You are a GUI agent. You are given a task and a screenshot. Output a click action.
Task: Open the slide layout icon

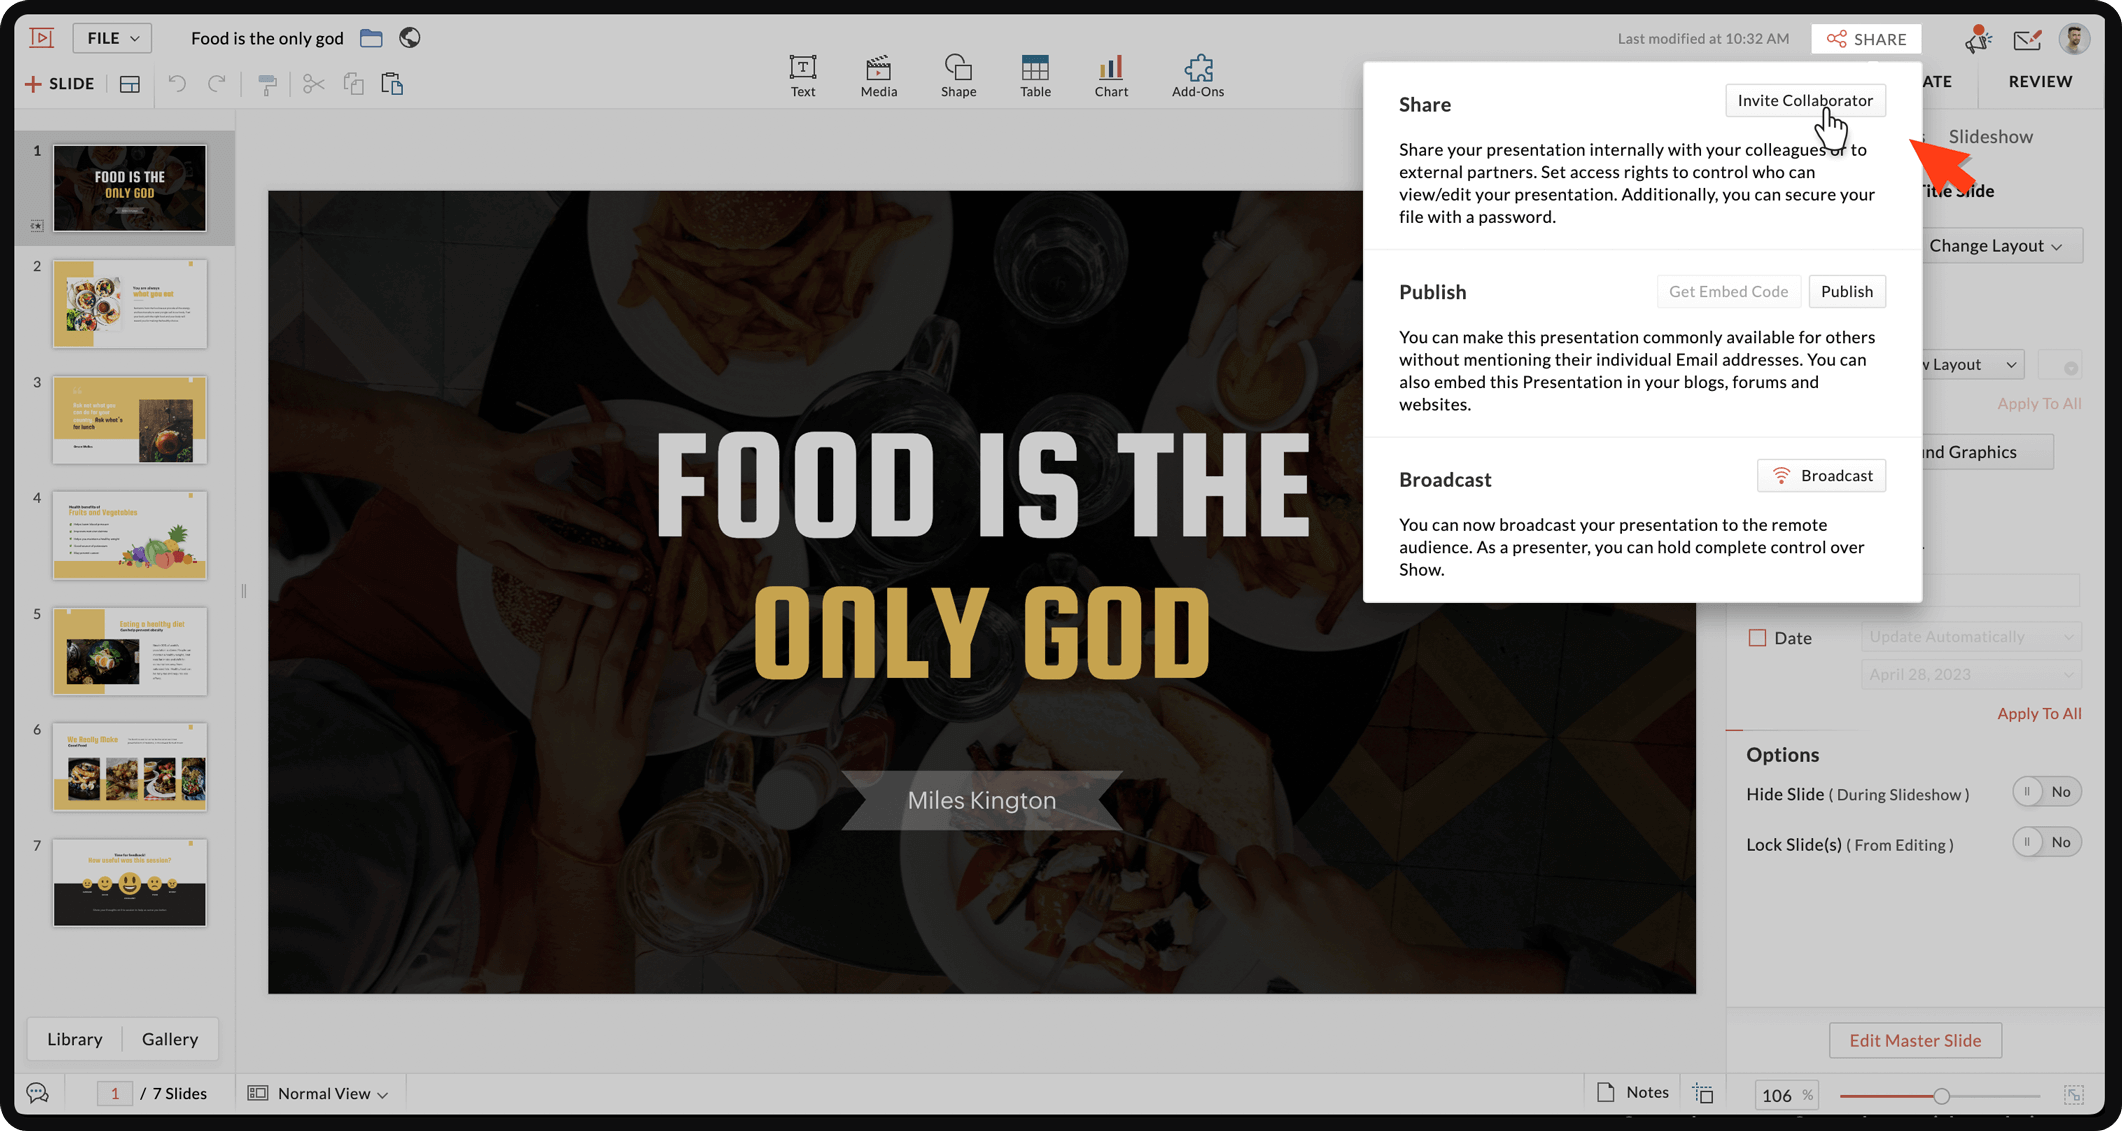pyautogui.click(x=130, y=84)
